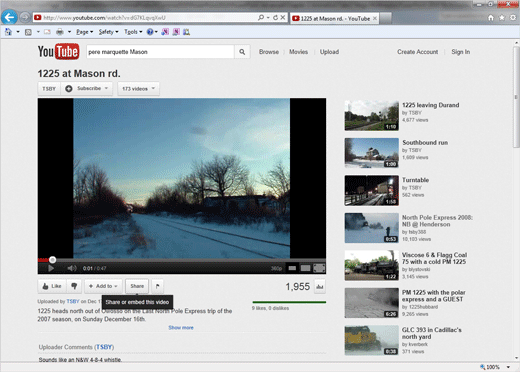The image size is (520, 372).
Task: Open the browser Home icon in the title area
Action: [x=491, y=18]
